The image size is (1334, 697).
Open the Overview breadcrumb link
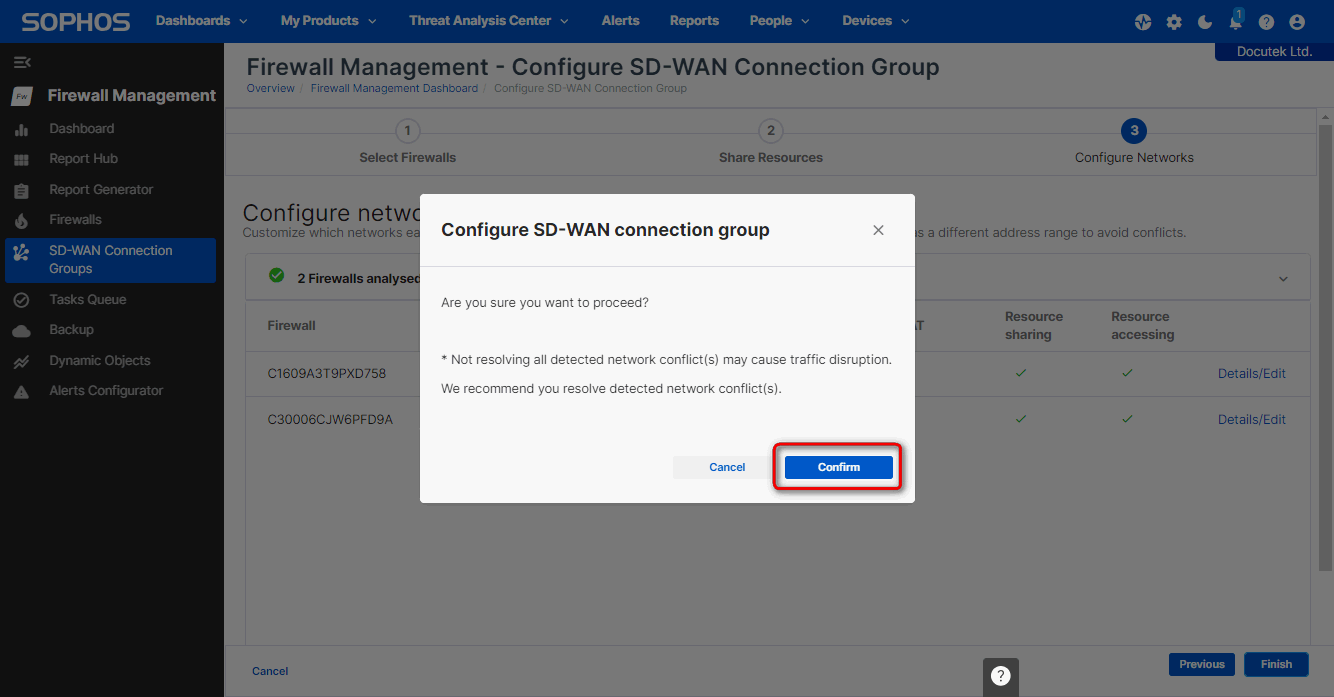270,88
